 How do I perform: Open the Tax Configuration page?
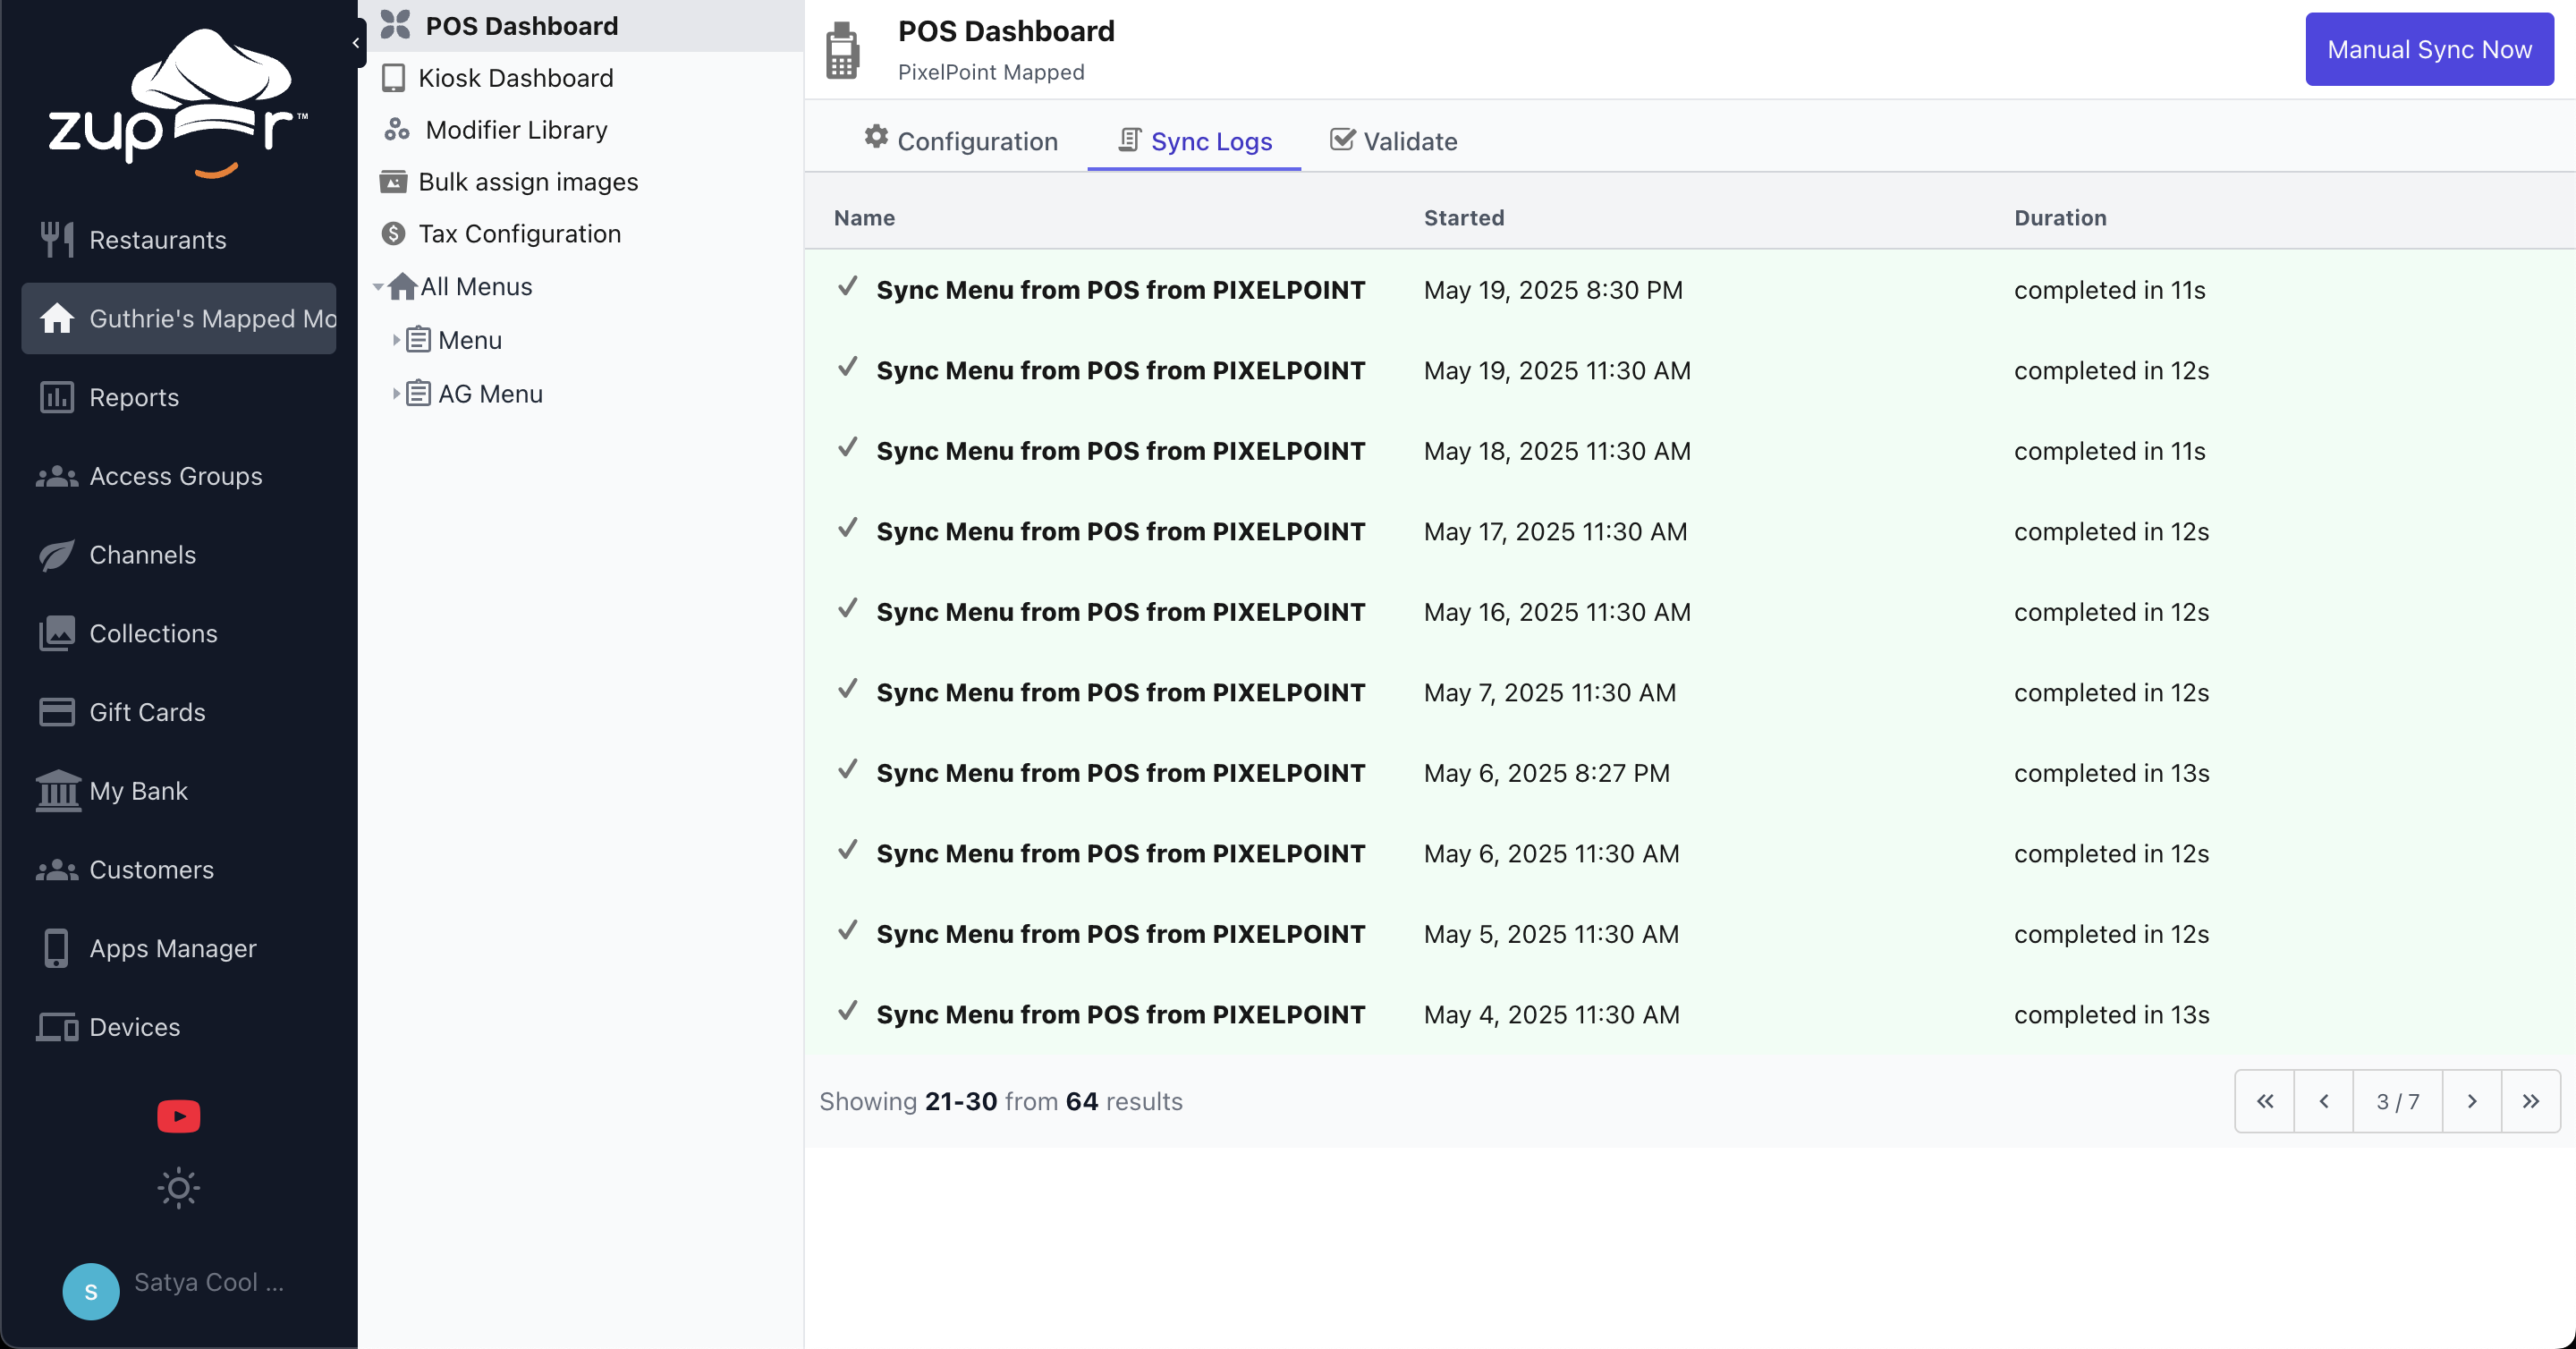pos(519,234)
